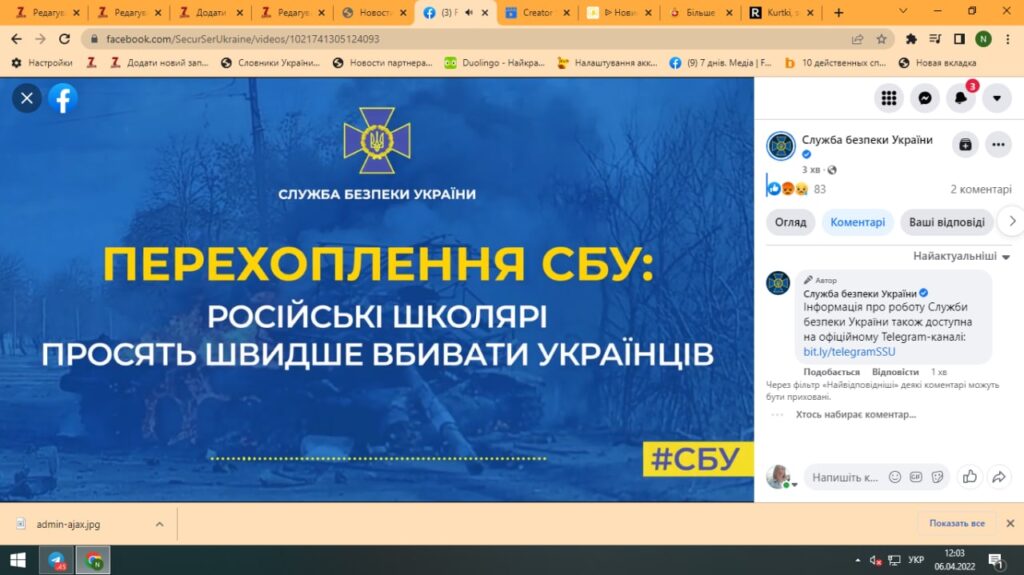Click the Facebook logo home icon
The width and height of the screenshot is (1024, 575).
tap(63, 98)
